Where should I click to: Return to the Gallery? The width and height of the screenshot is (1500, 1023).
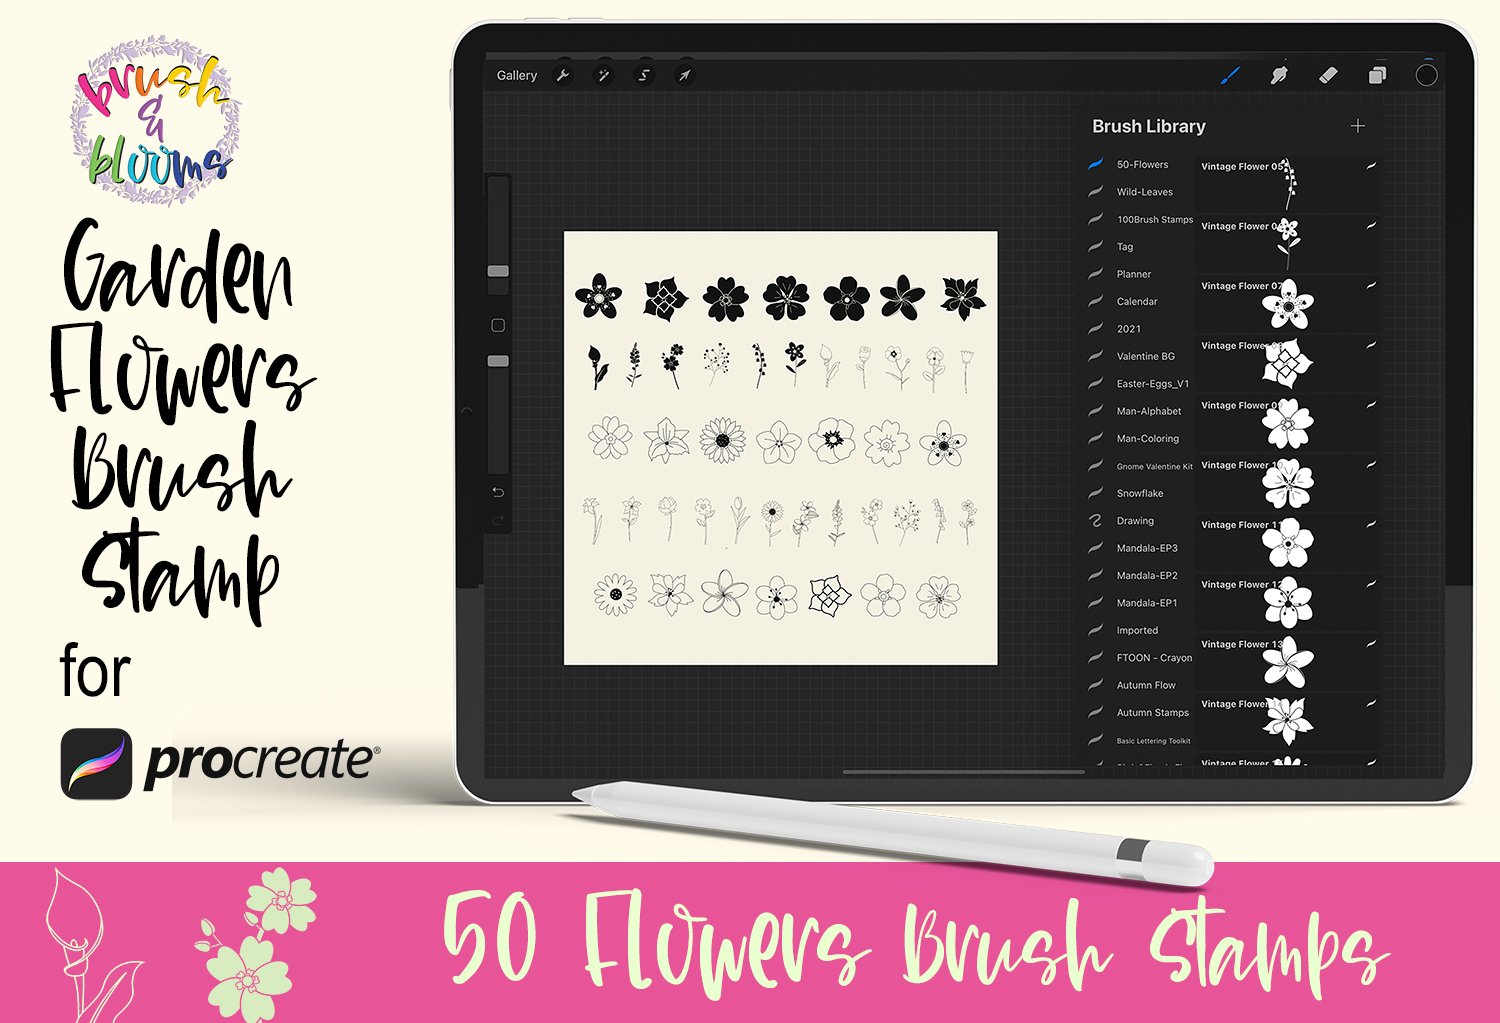517,74
